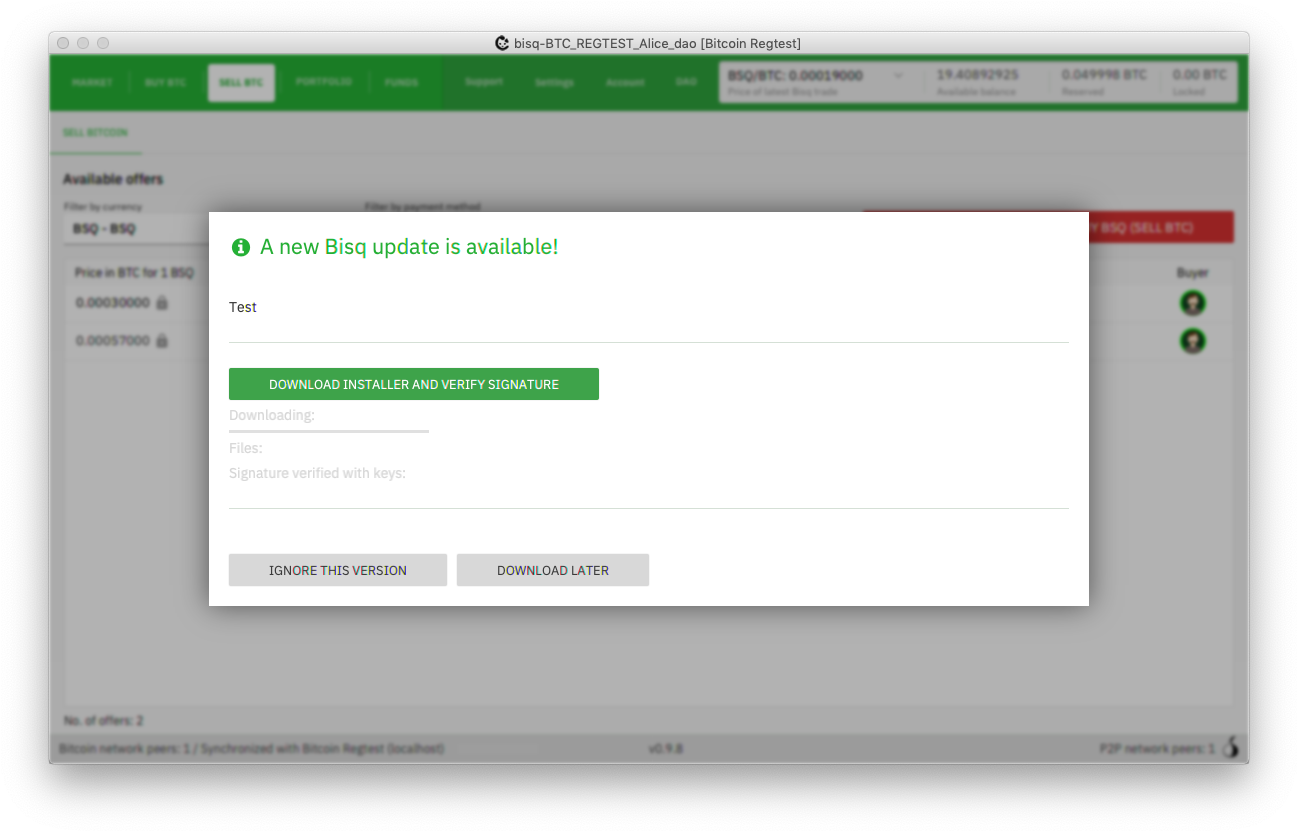The width and height of the screenshot is (1297, 831).
Task: Select the Sell BTC tab
Action: click(x=241, y=83)
